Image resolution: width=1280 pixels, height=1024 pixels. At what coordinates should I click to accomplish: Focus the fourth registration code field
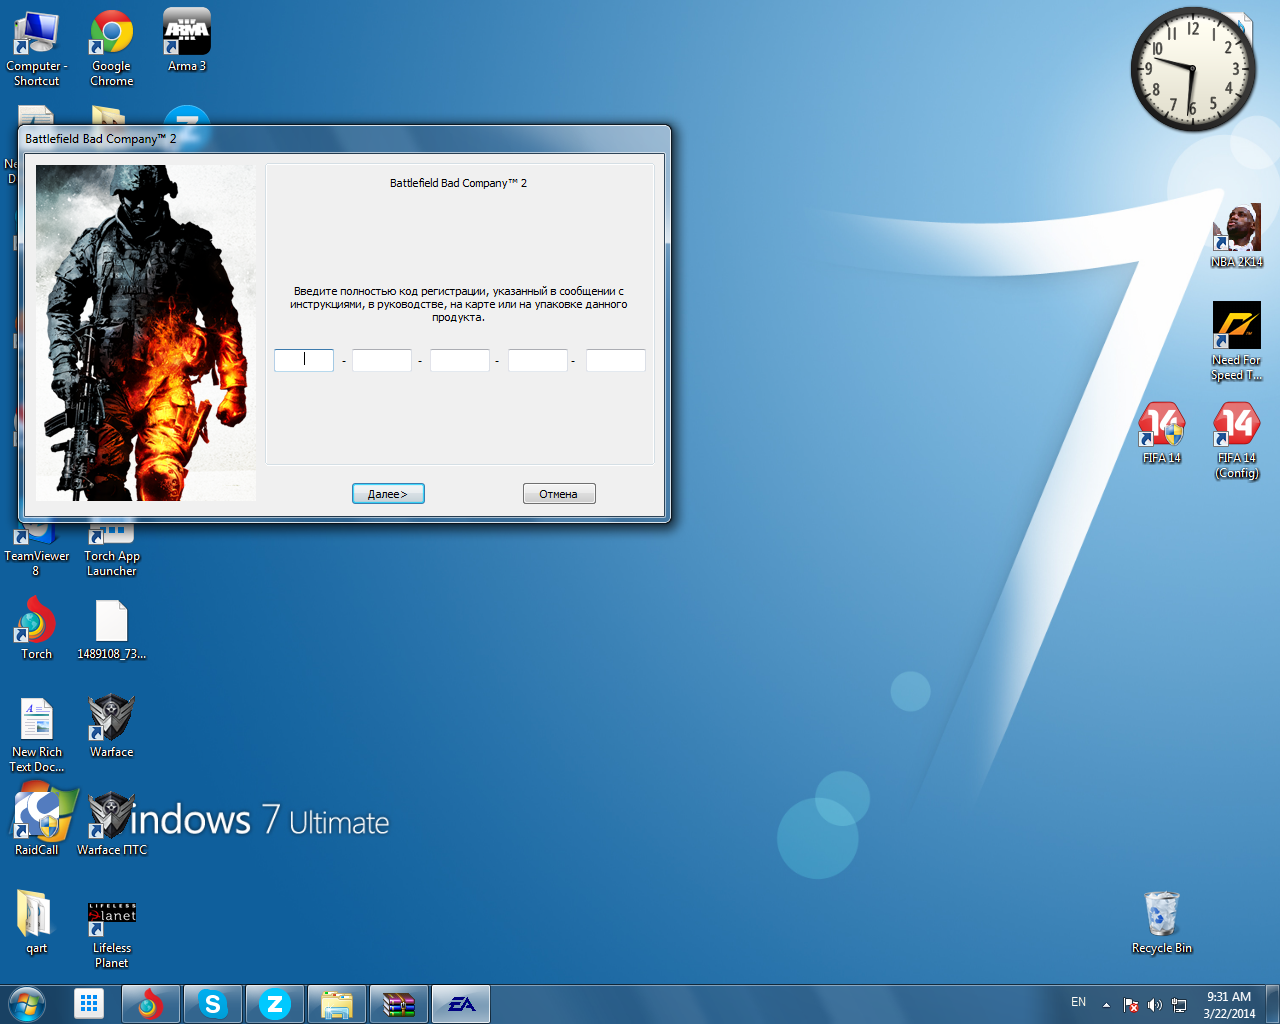(x=538, y=360)
